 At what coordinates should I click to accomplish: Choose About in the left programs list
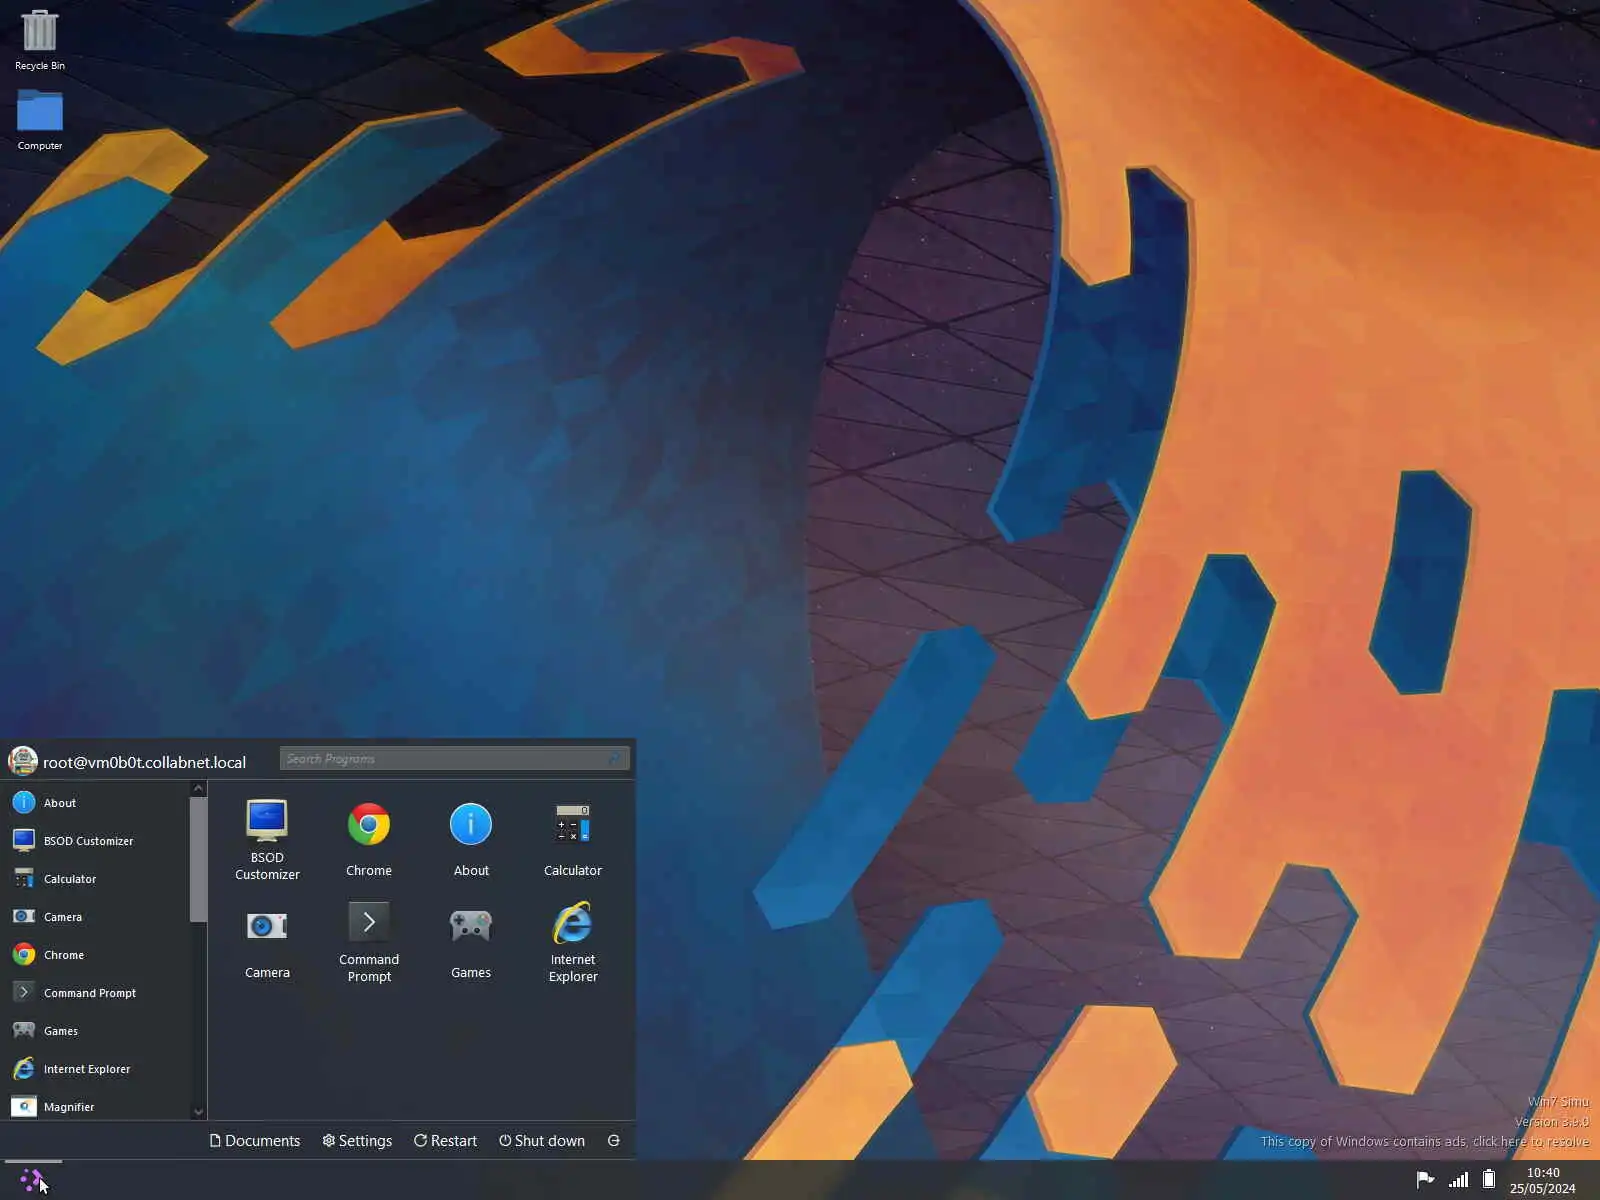pyautogui.click(x=95, y=803)
